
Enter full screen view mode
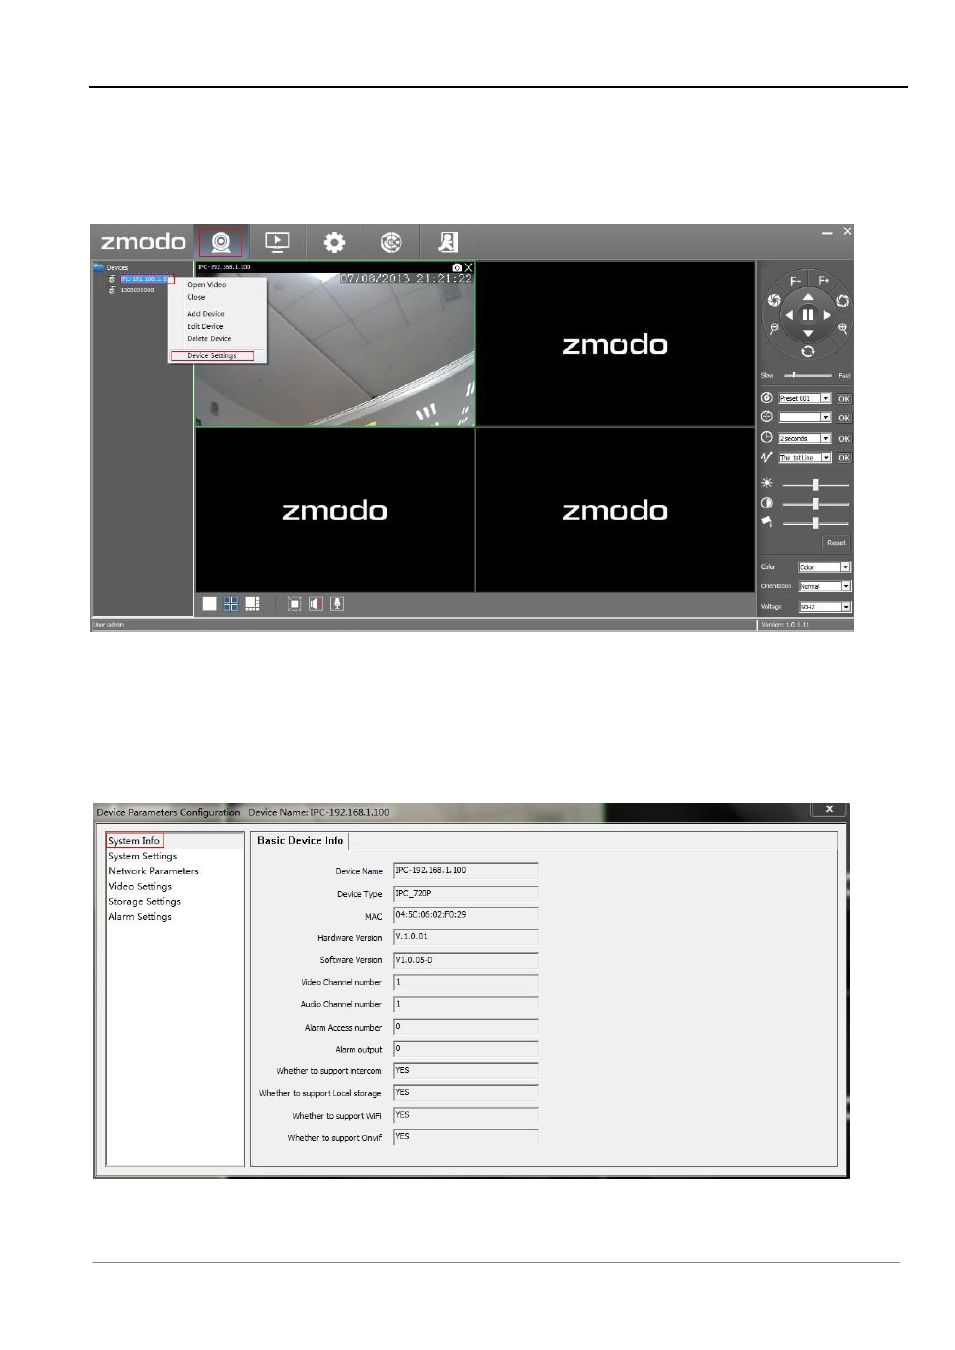[294, 604]
